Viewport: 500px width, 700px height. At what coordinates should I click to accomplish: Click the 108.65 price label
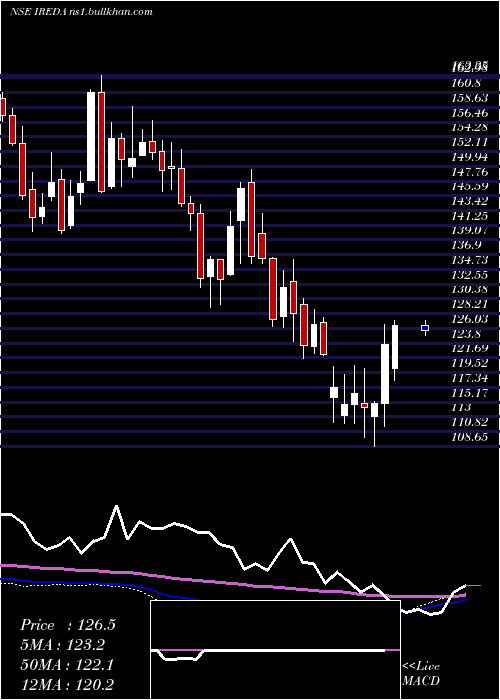[469, 437]
